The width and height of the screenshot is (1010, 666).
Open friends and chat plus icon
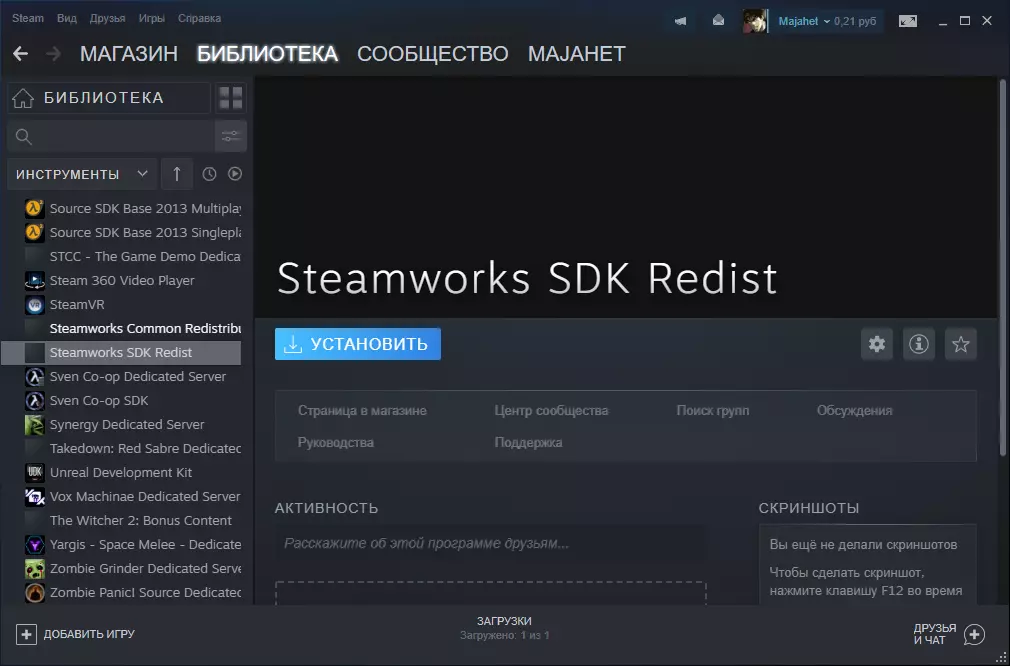(974, 634)
